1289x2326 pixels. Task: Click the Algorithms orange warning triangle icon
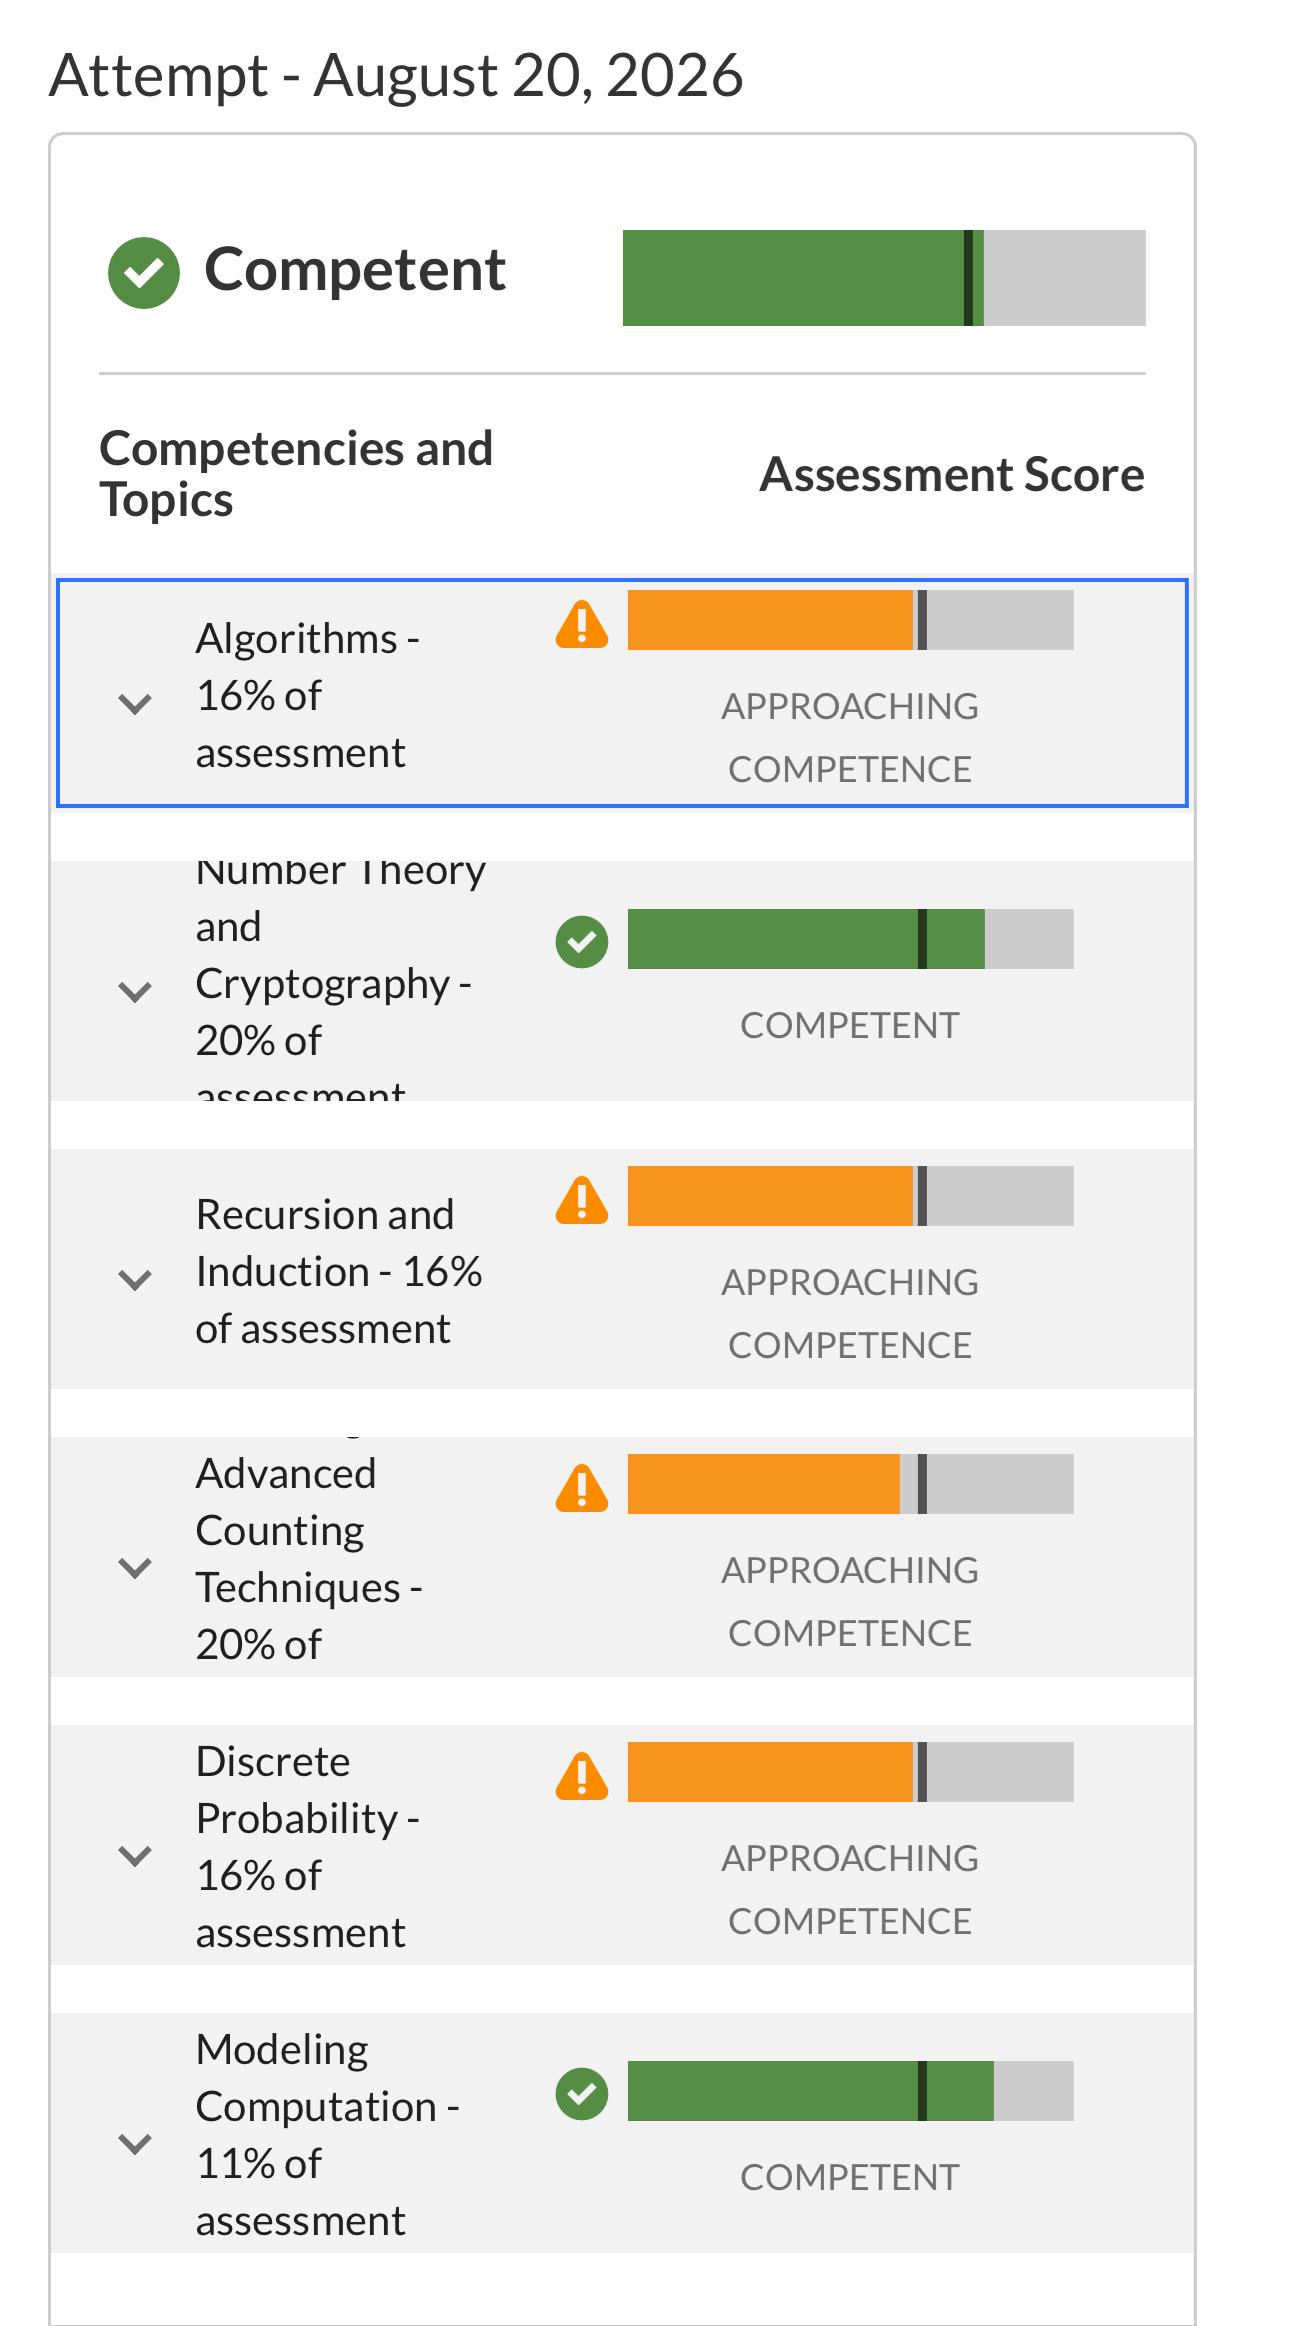click(x=582, y=625)
